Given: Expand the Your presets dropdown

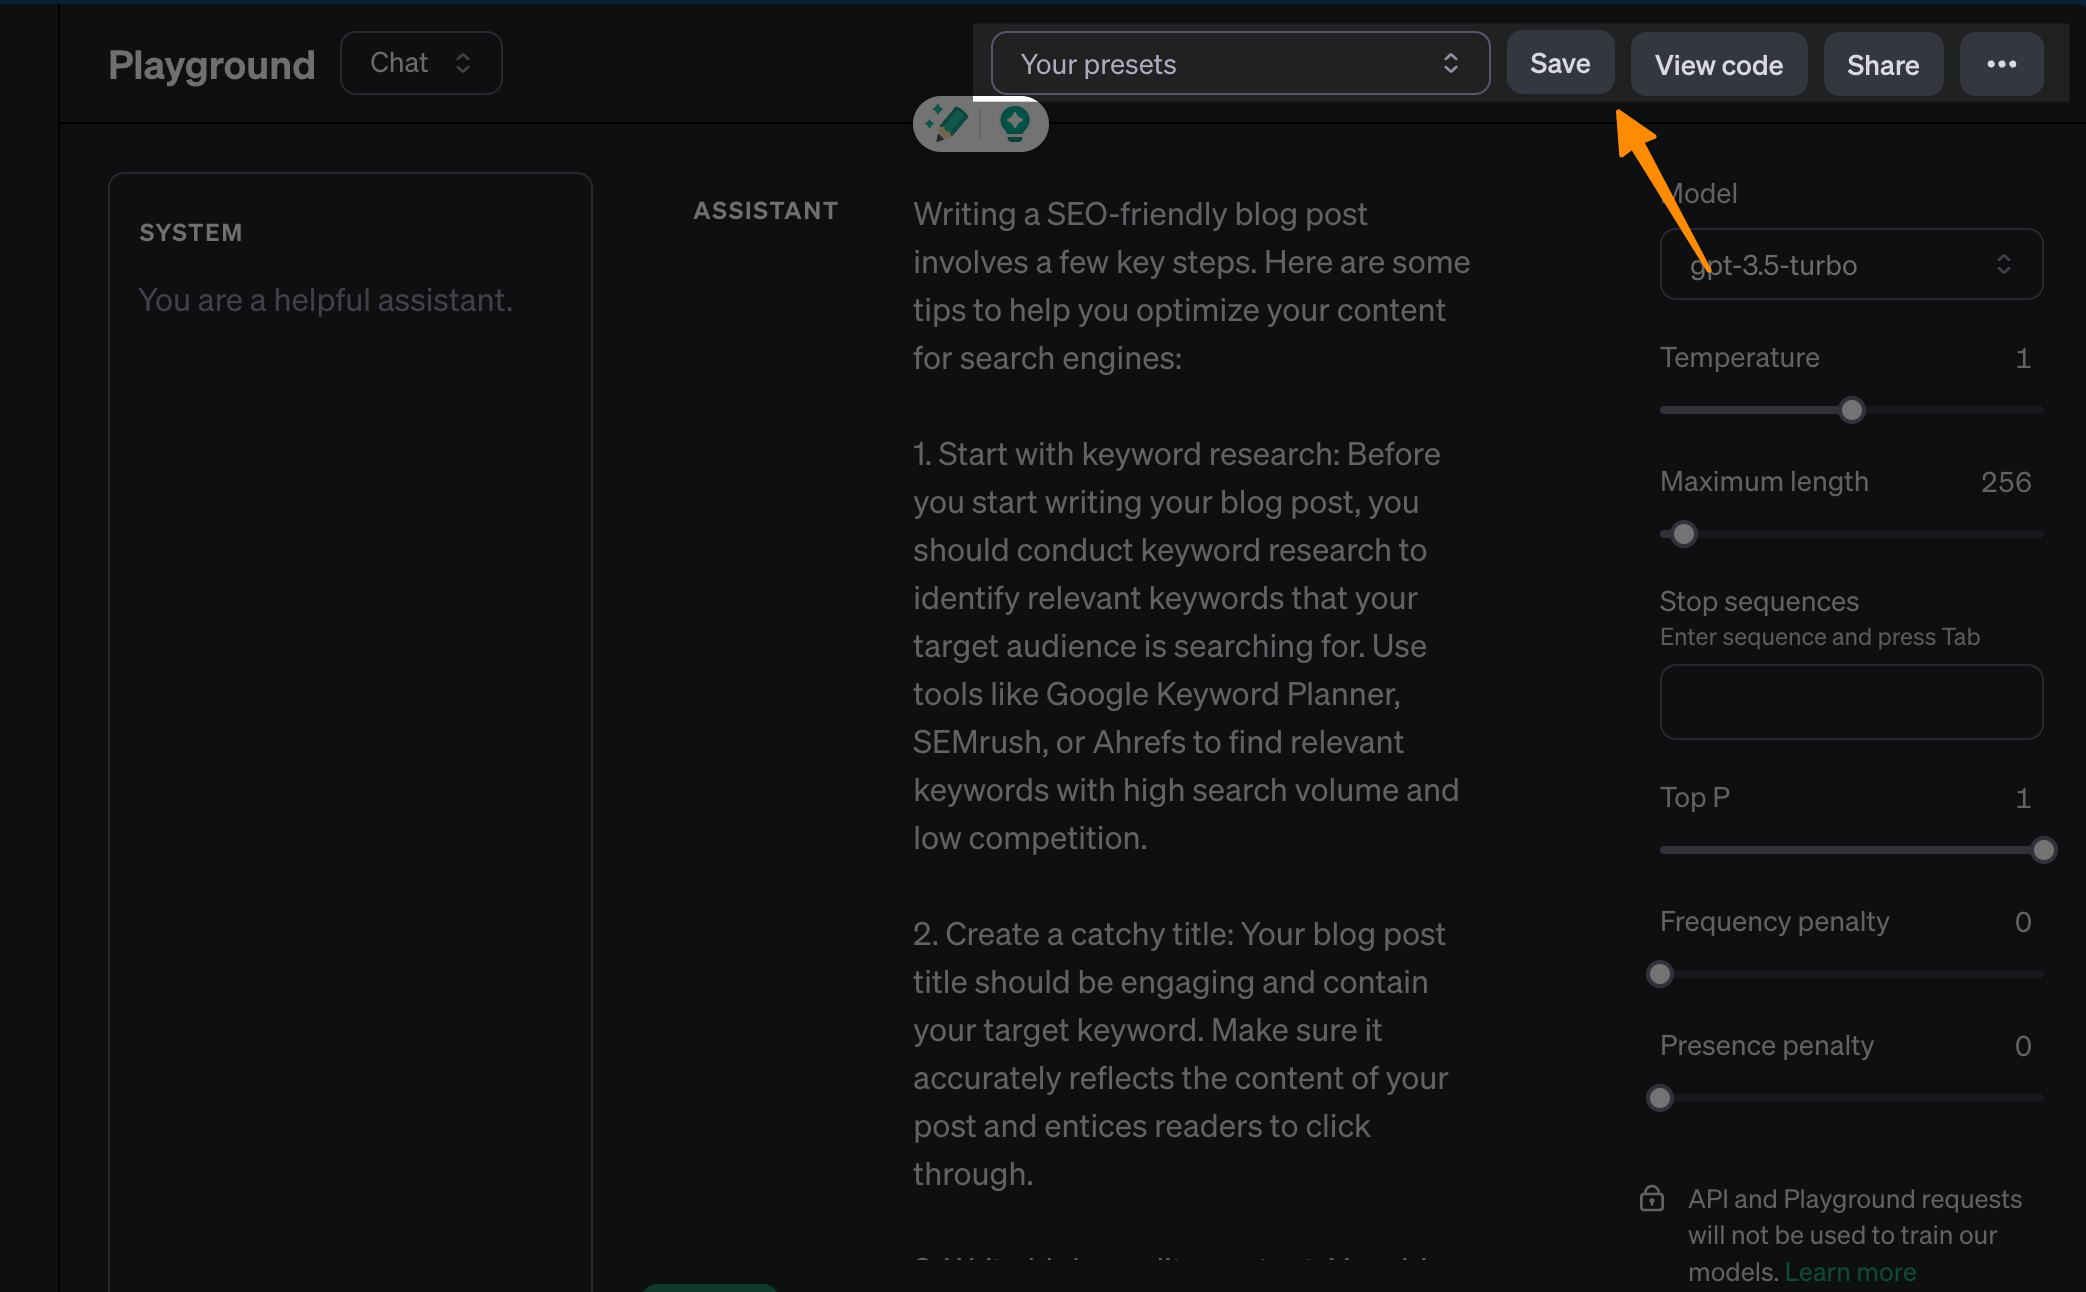Looking at the screenshot, I should pos(1240,64).
